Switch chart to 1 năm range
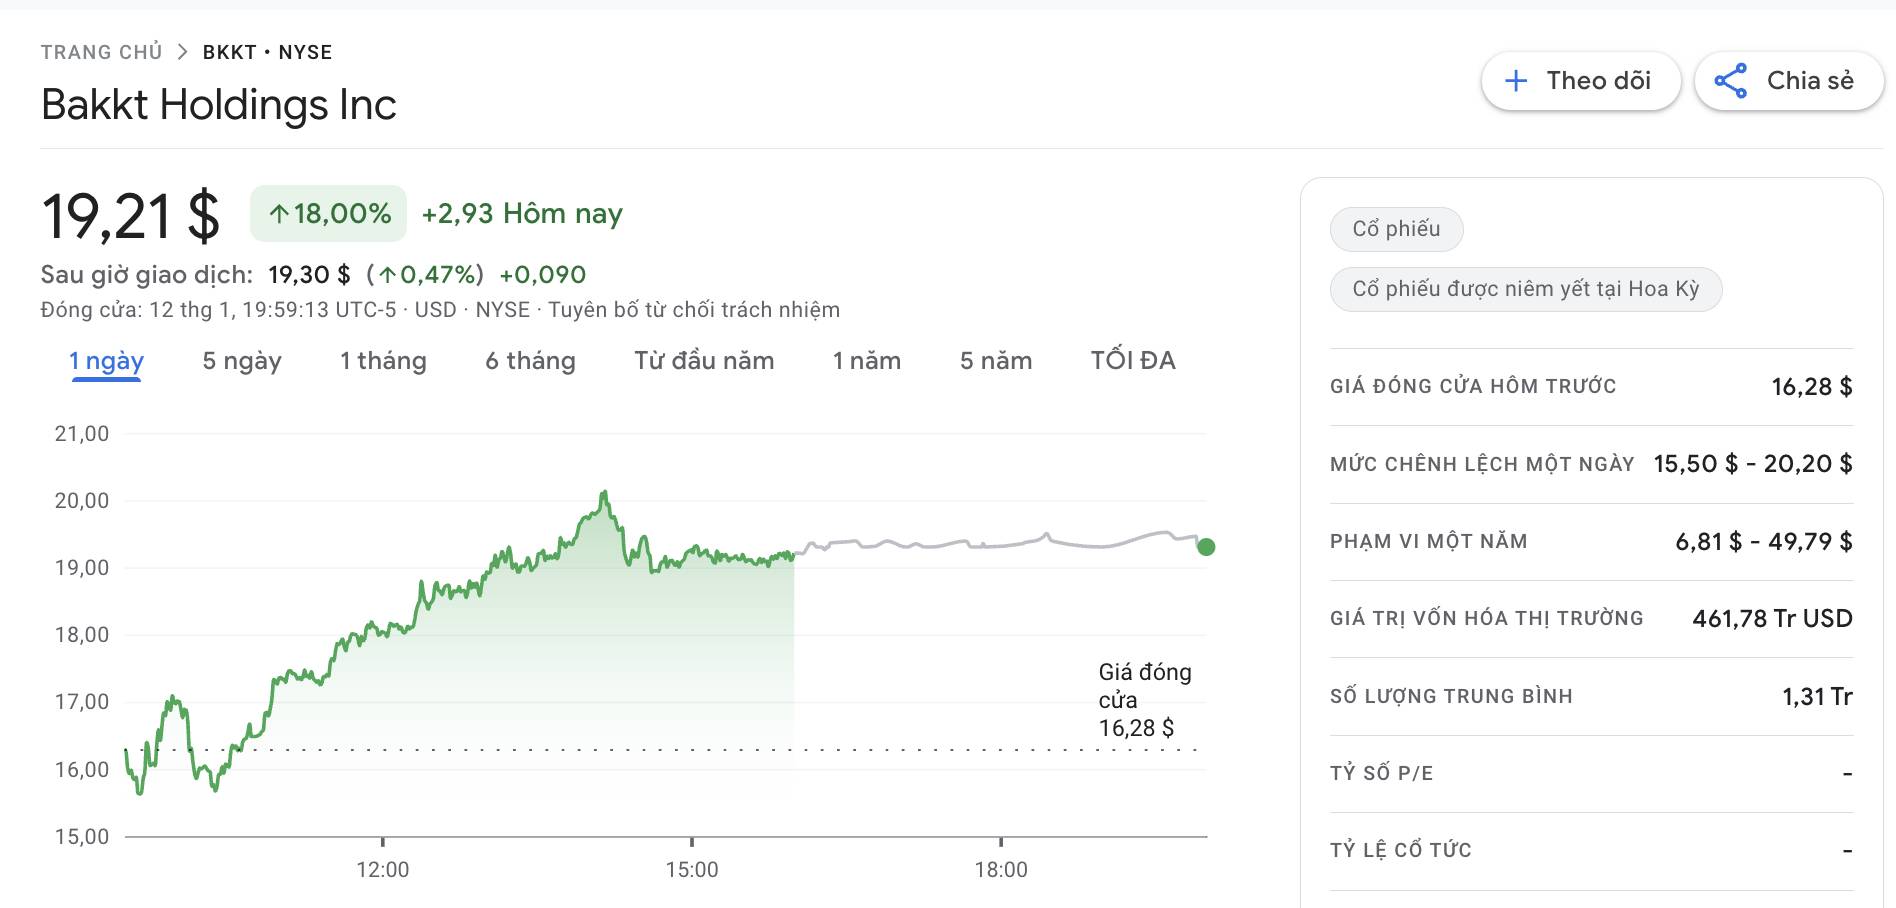Screen dimensions: 1896x908 866,361
